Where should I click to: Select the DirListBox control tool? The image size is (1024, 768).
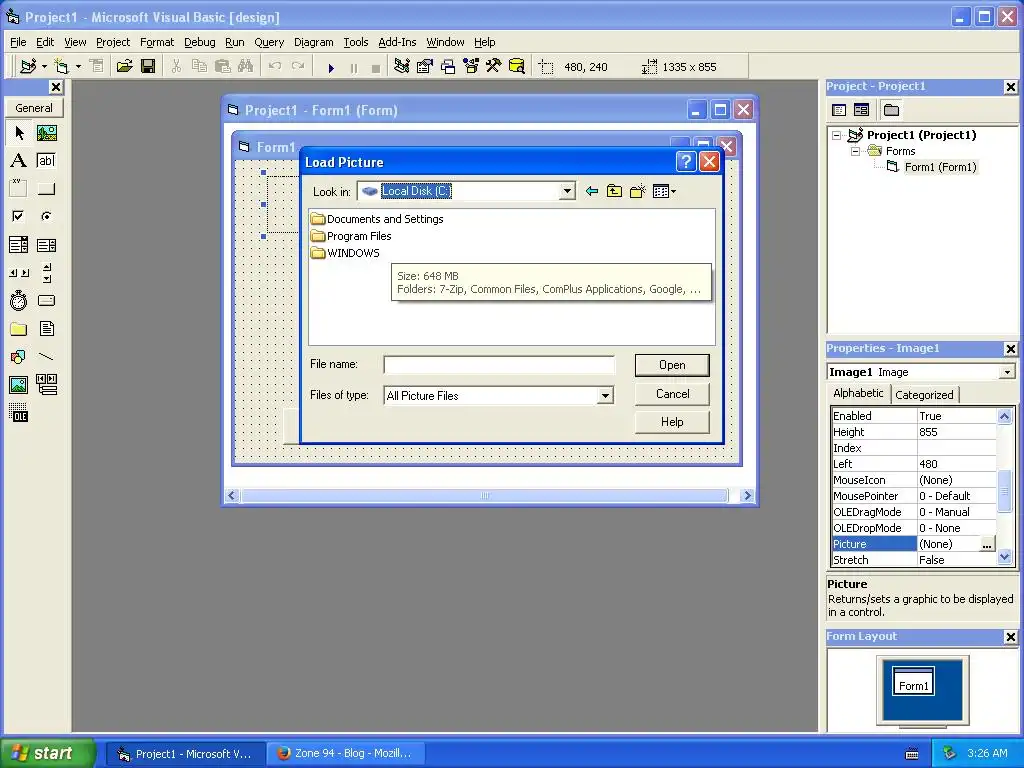point(19,328)
